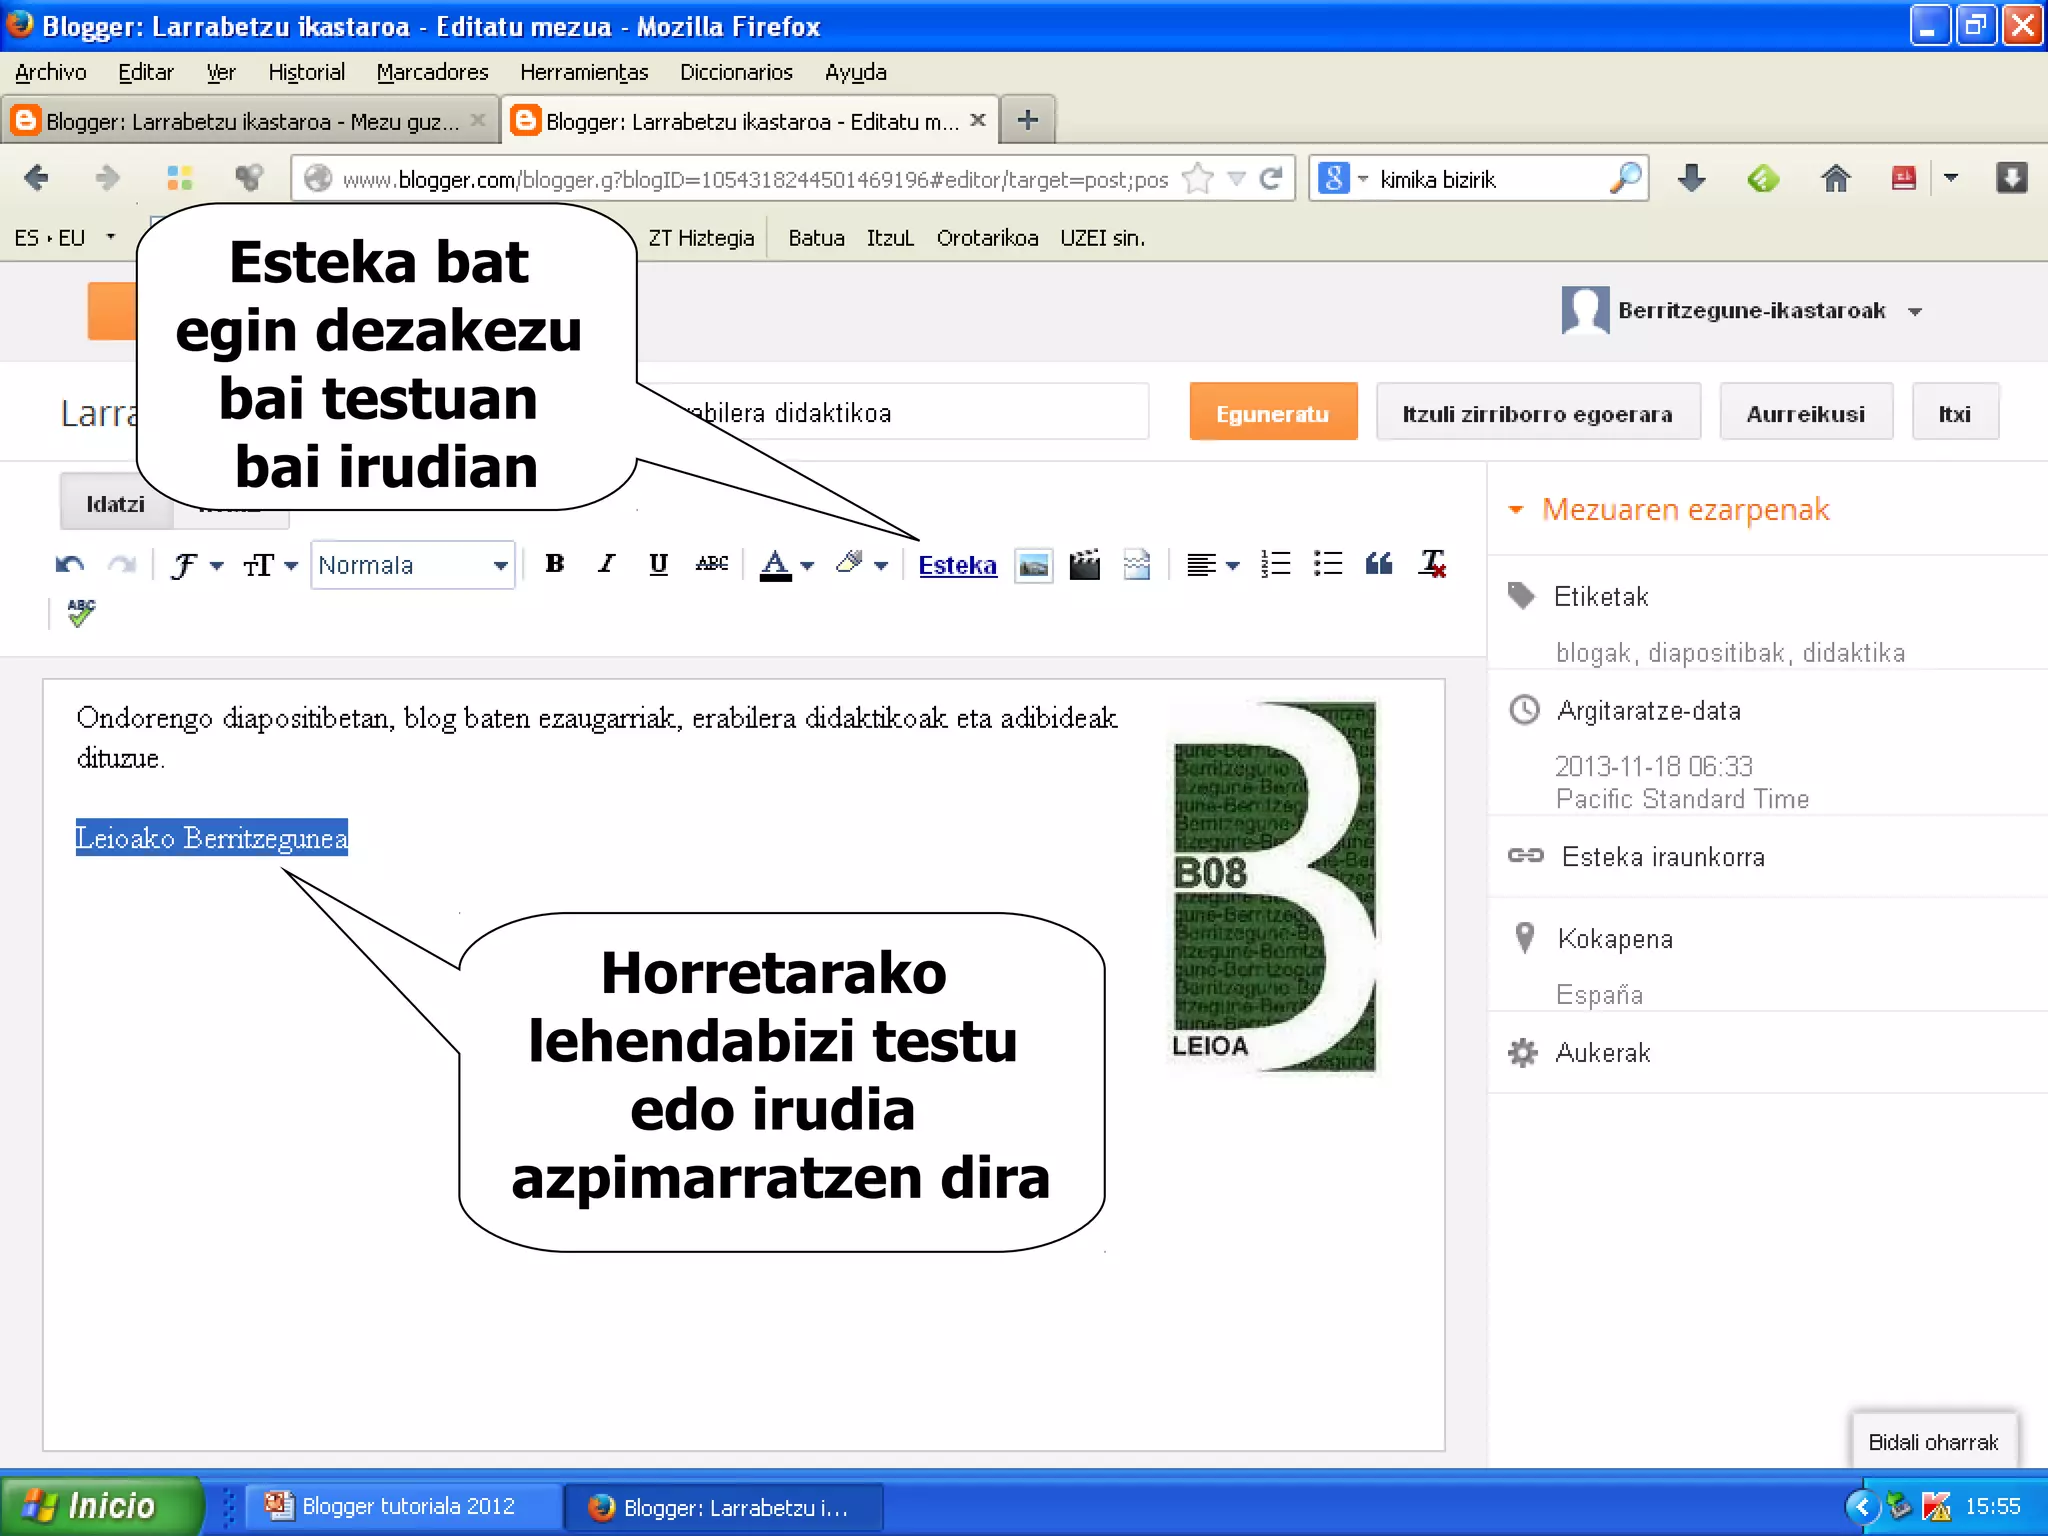Click the Bidali oharrak feedback button
Screen dimensions: 2048x1536
tap(1932, 1442)
